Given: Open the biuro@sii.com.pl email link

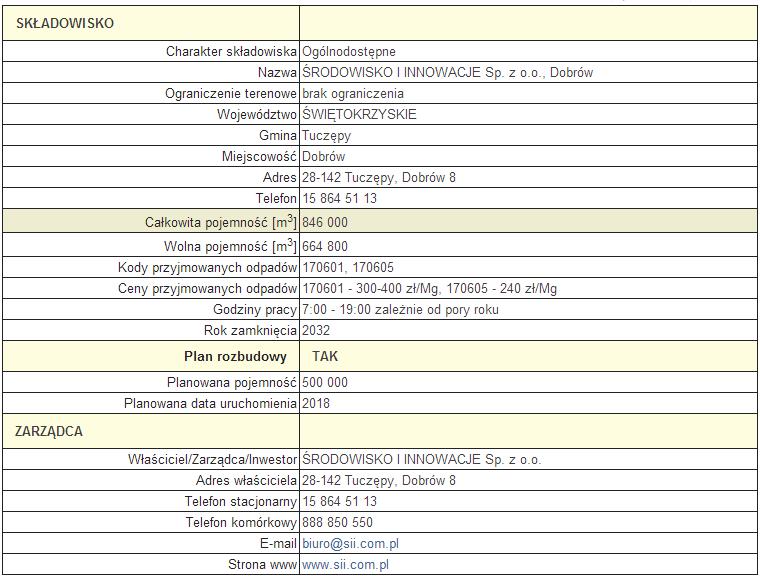Looking at the screenshot, I should tap(350, 544).
